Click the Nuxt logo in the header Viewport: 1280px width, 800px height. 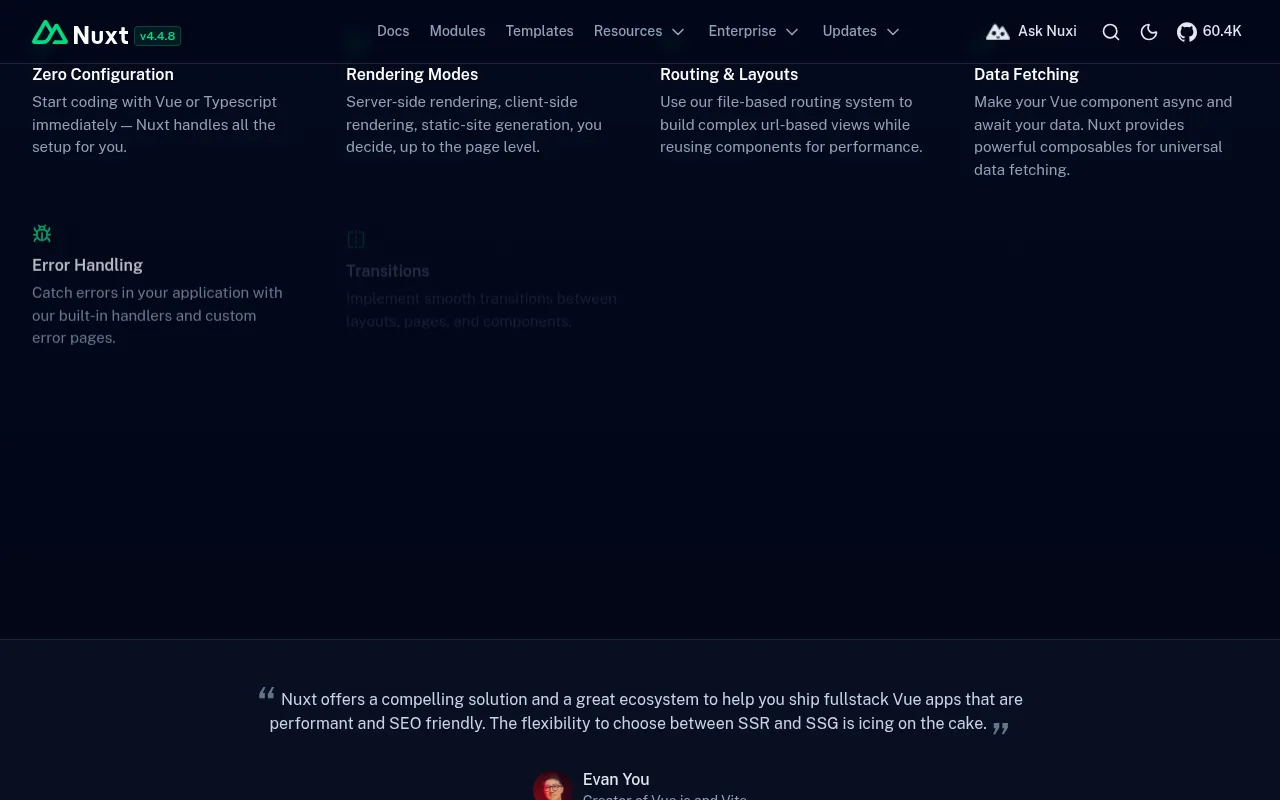click(x=80, y=33)
